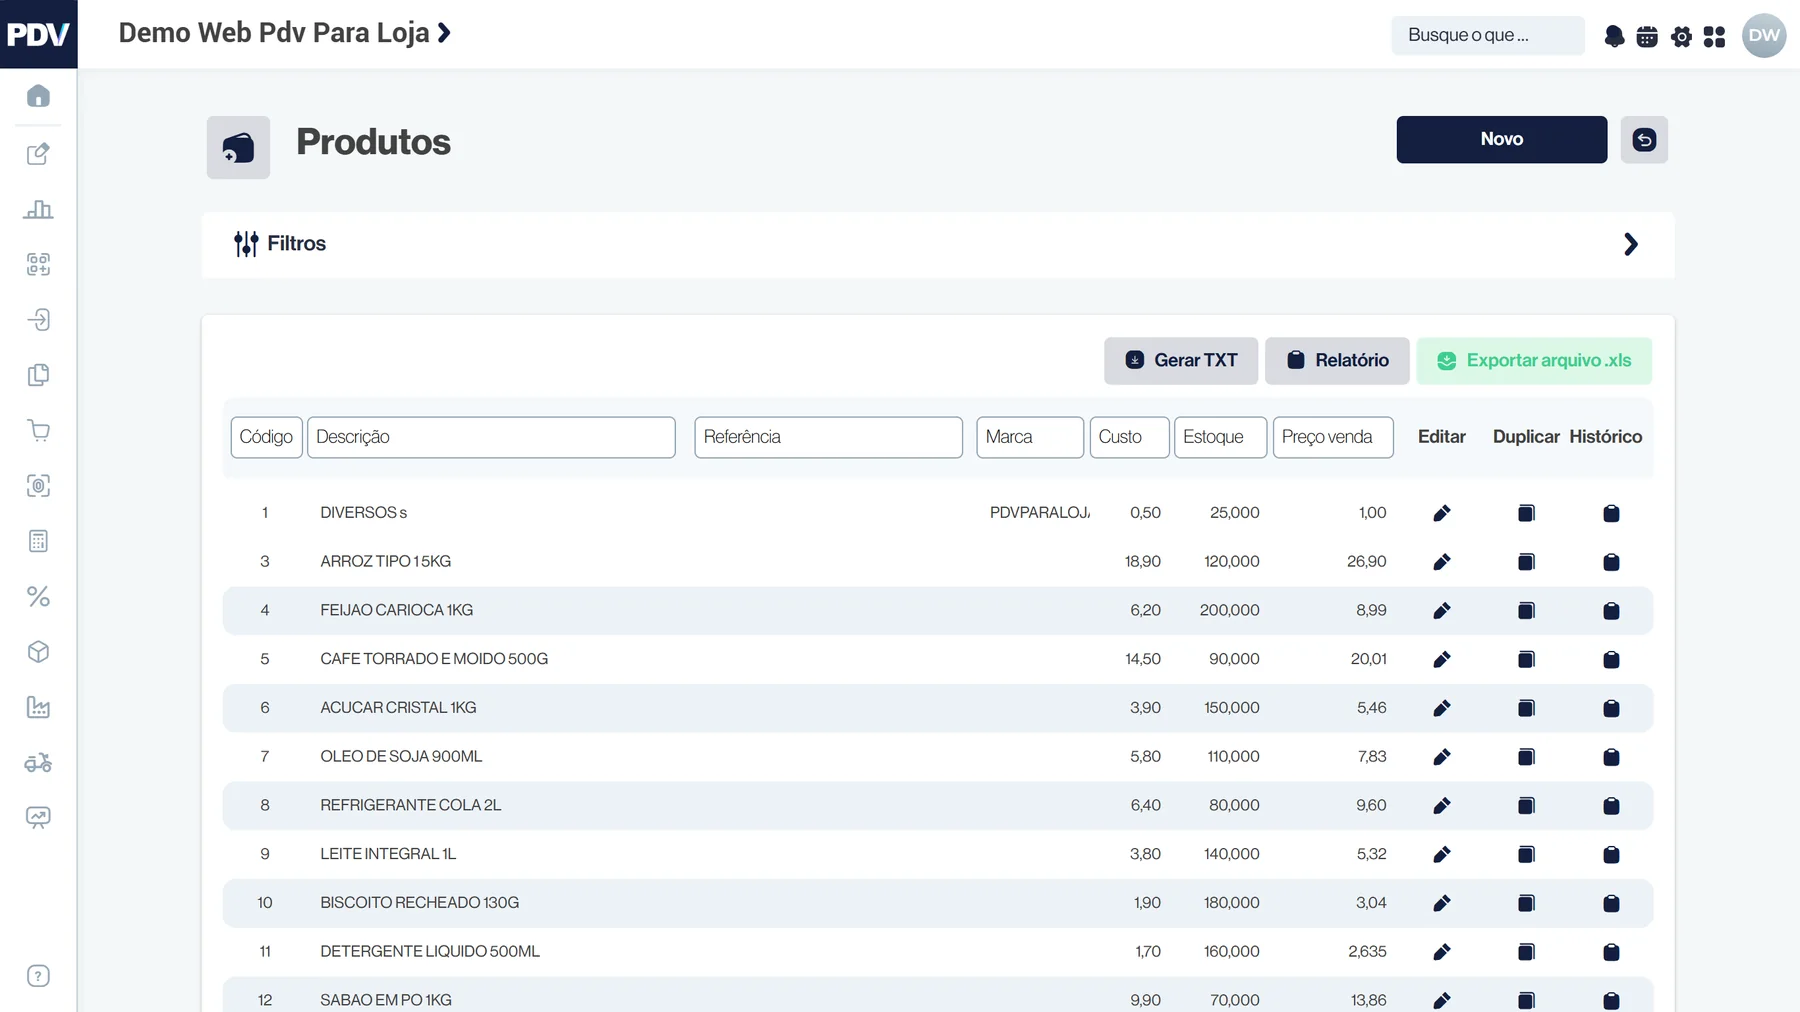Click the Estoque filter field
Image resolution: width=1800 pixels, height=1012 pixels.
pos(1220,437)
